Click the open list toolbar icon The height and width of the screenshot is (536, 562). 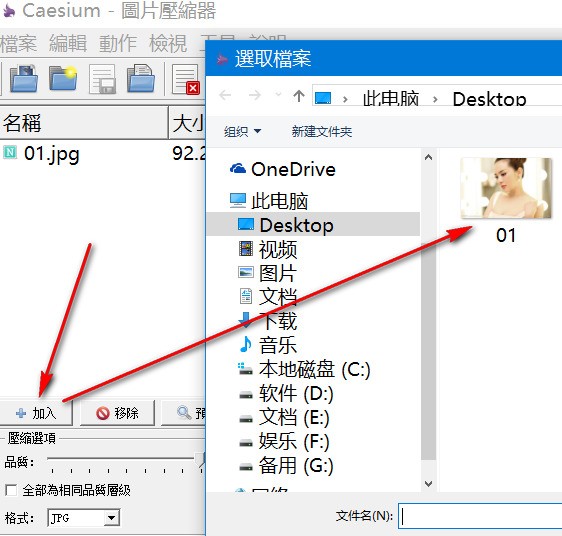(141, 78)
